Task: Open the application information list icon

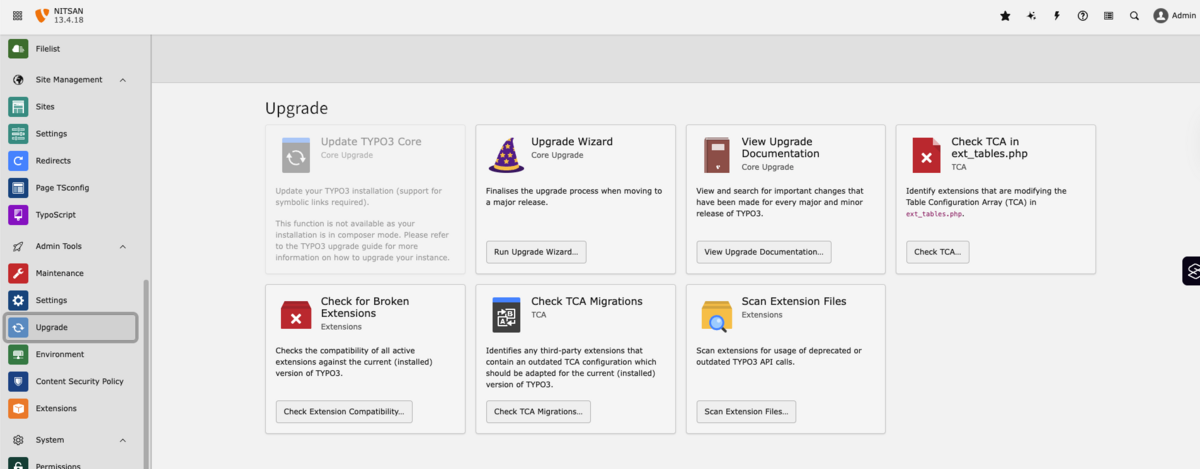Action: coord(1108,16)
